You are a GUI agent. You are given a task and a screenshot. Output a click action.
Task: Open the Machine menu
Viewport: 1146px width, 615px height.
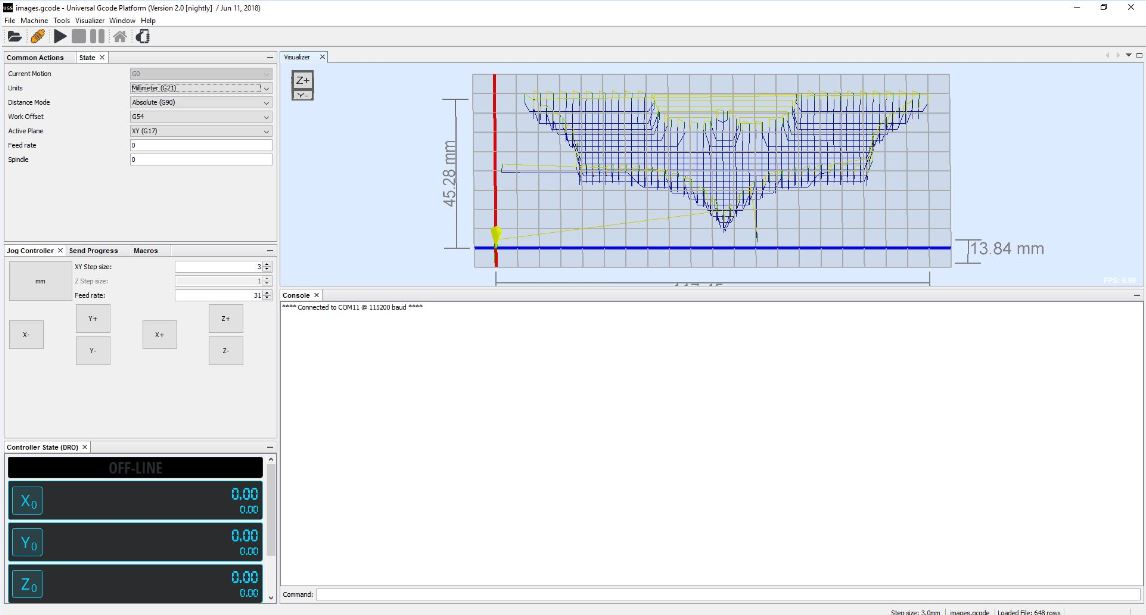pos(34,20)
